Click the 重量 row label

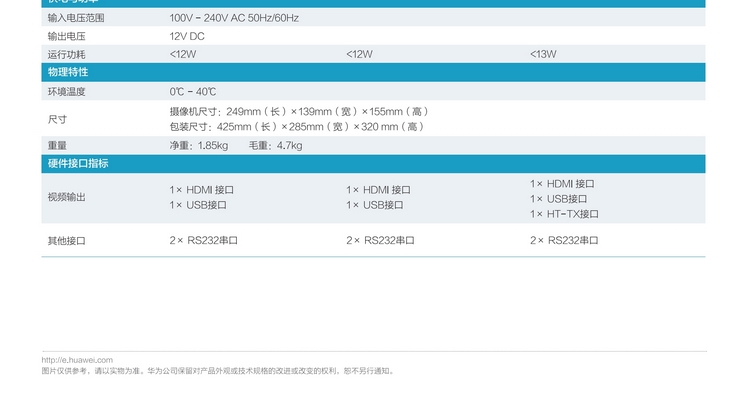57,145
